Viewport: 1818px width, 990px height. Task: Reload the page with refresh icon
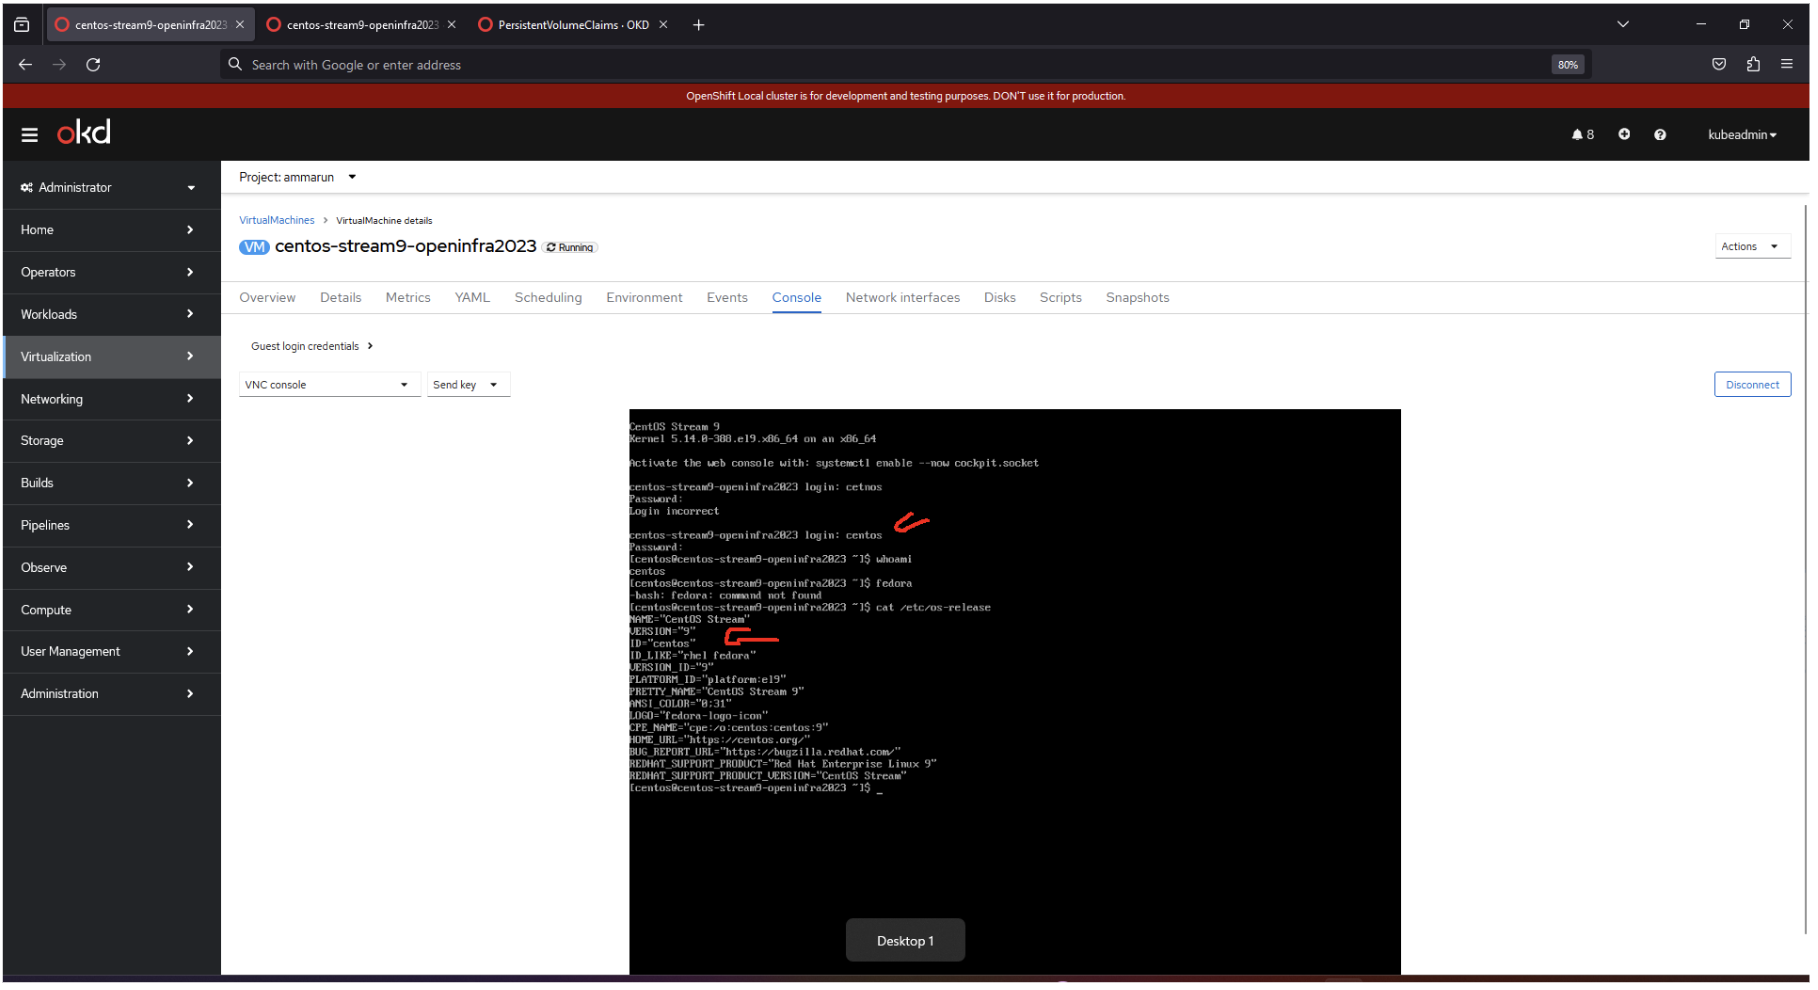[94, 65]
